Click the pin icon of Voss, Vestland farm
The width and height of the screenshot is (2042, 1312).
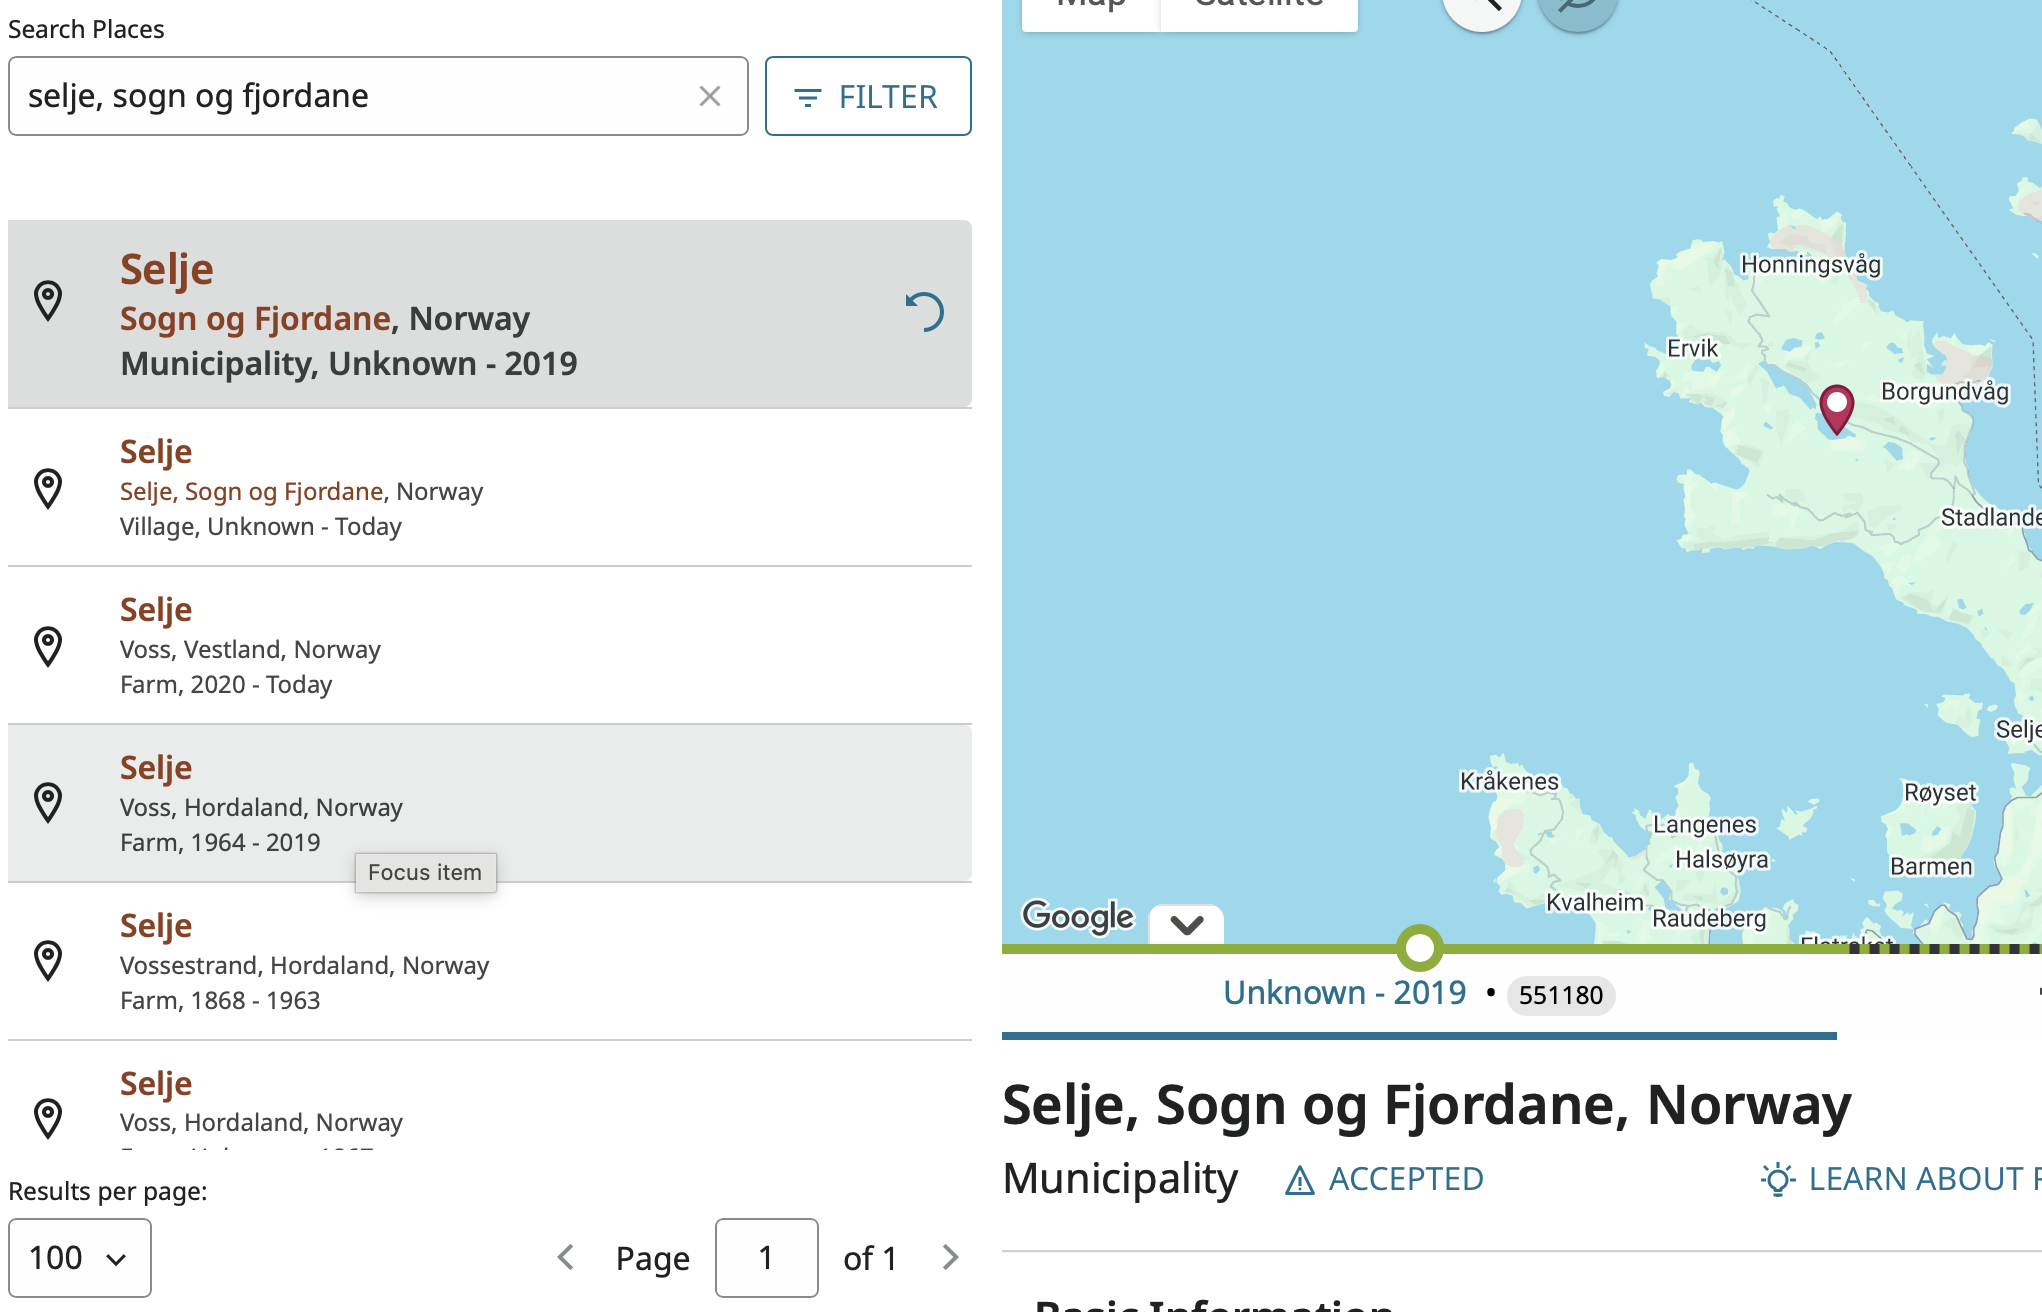(48, 646)
